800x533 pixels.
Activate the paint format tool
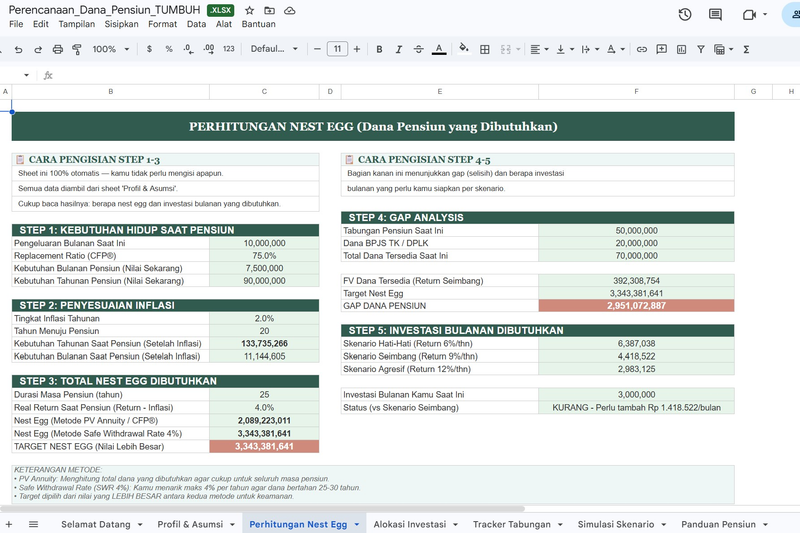[77, 49]
